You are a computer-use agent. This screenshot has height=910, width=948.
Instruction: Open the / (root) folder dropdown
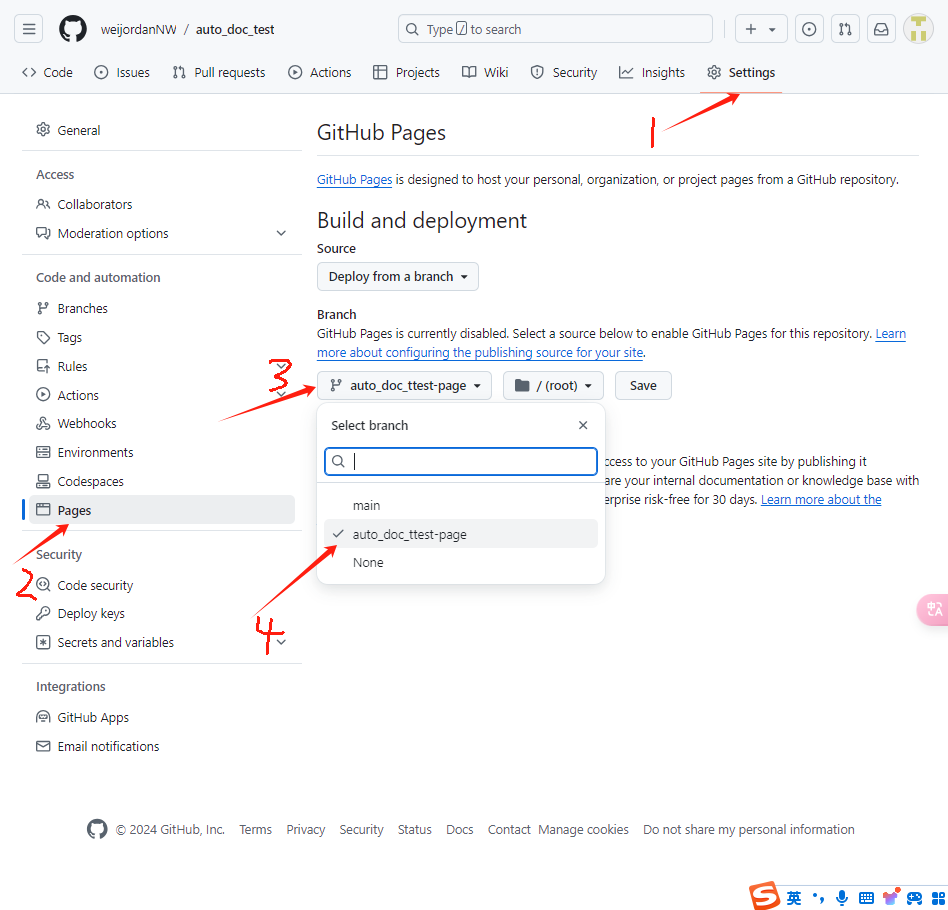click(x=553, y=386)
